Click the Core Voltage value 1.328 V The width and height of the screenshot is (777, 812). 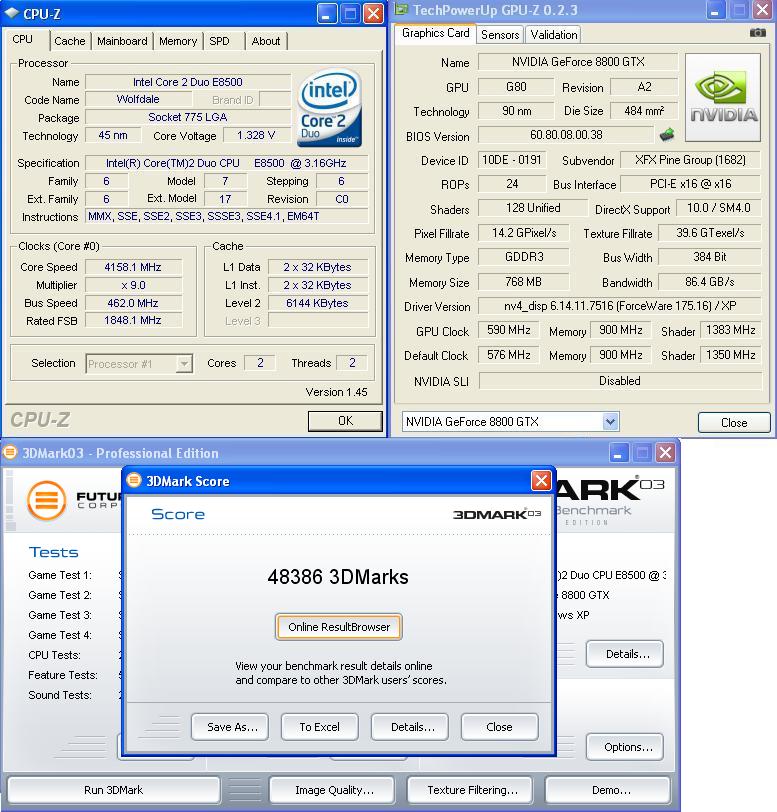point(256,135)
